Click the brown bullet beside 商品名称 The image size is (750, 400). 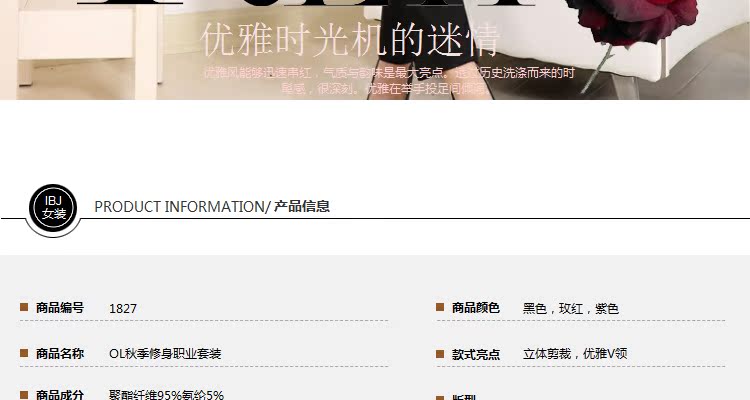[x=24, y=353]
